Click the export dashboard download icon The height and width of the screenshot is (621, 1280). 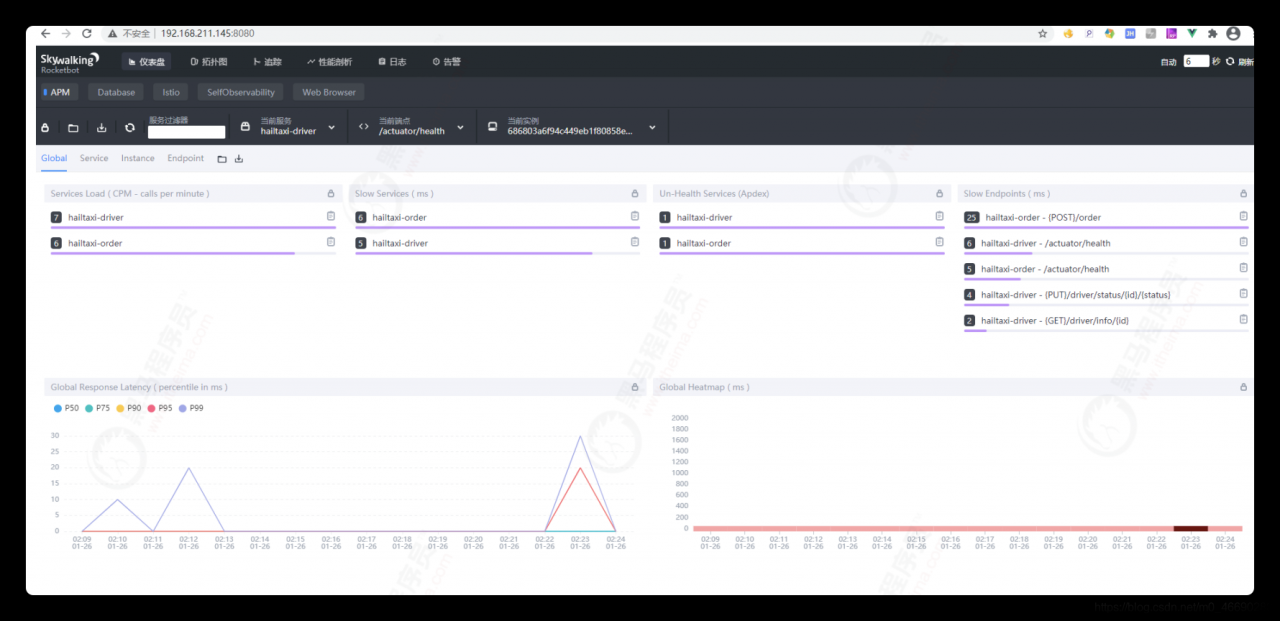[101, 128]
